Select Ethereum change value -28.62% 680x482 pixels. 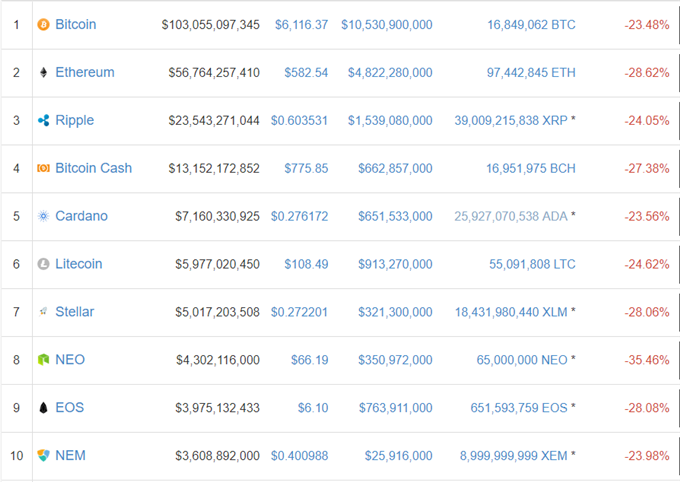[x=647, y=72]
